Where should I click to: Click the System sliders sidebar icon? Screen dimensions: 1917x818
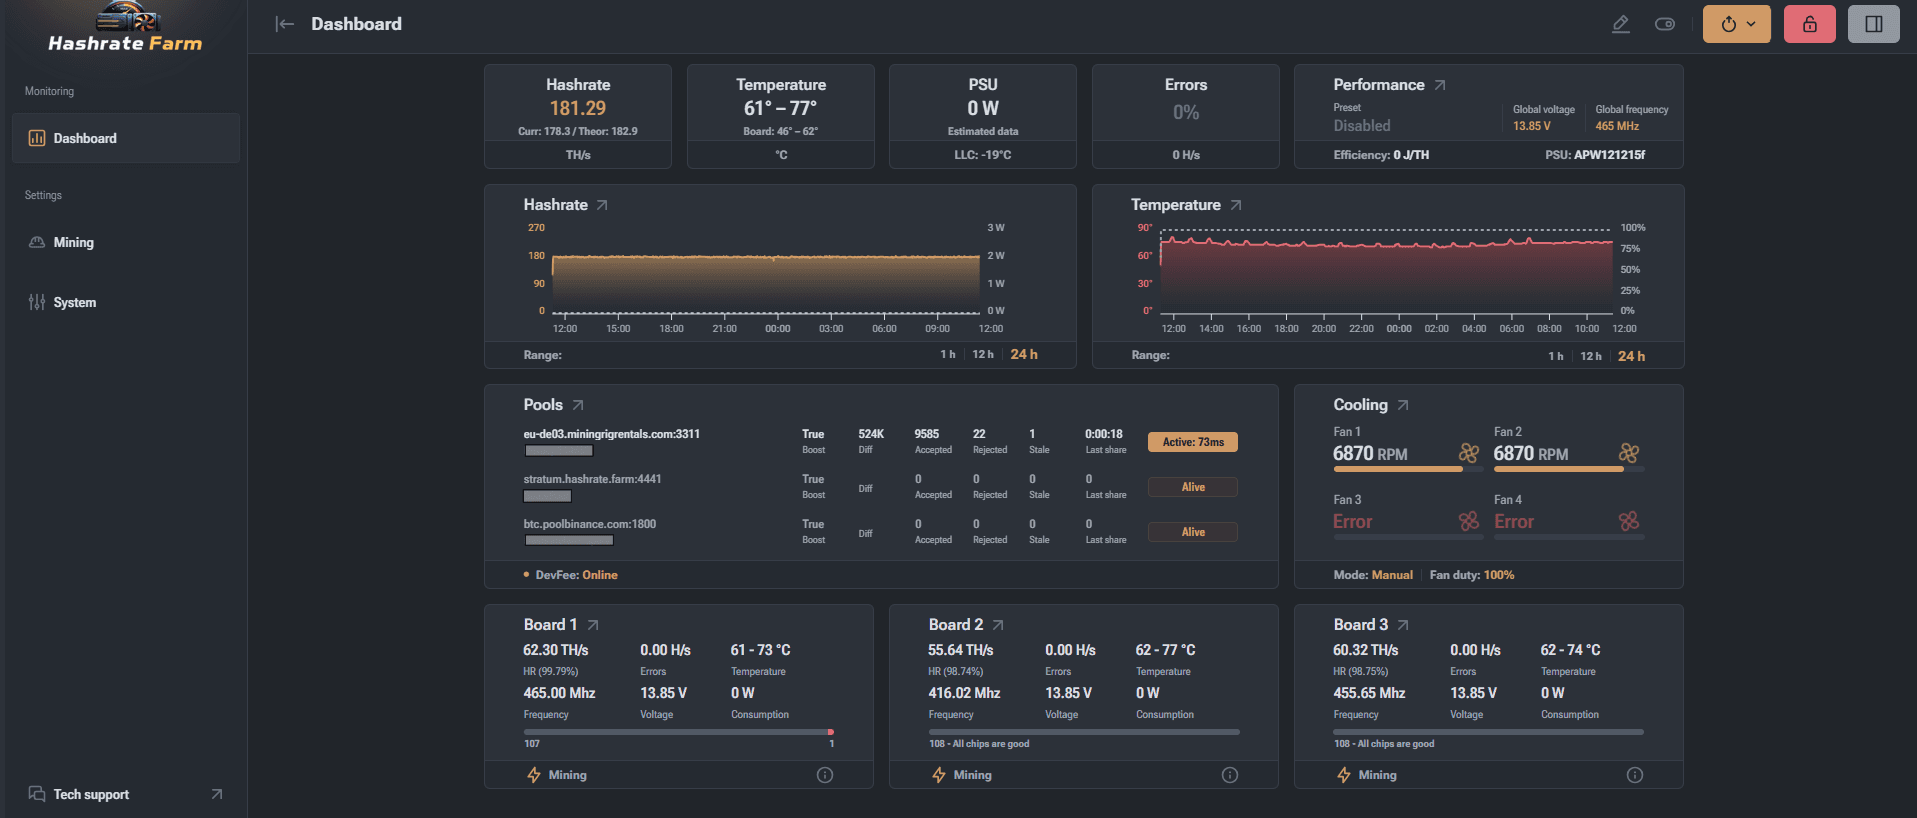(x=37, y=302)
